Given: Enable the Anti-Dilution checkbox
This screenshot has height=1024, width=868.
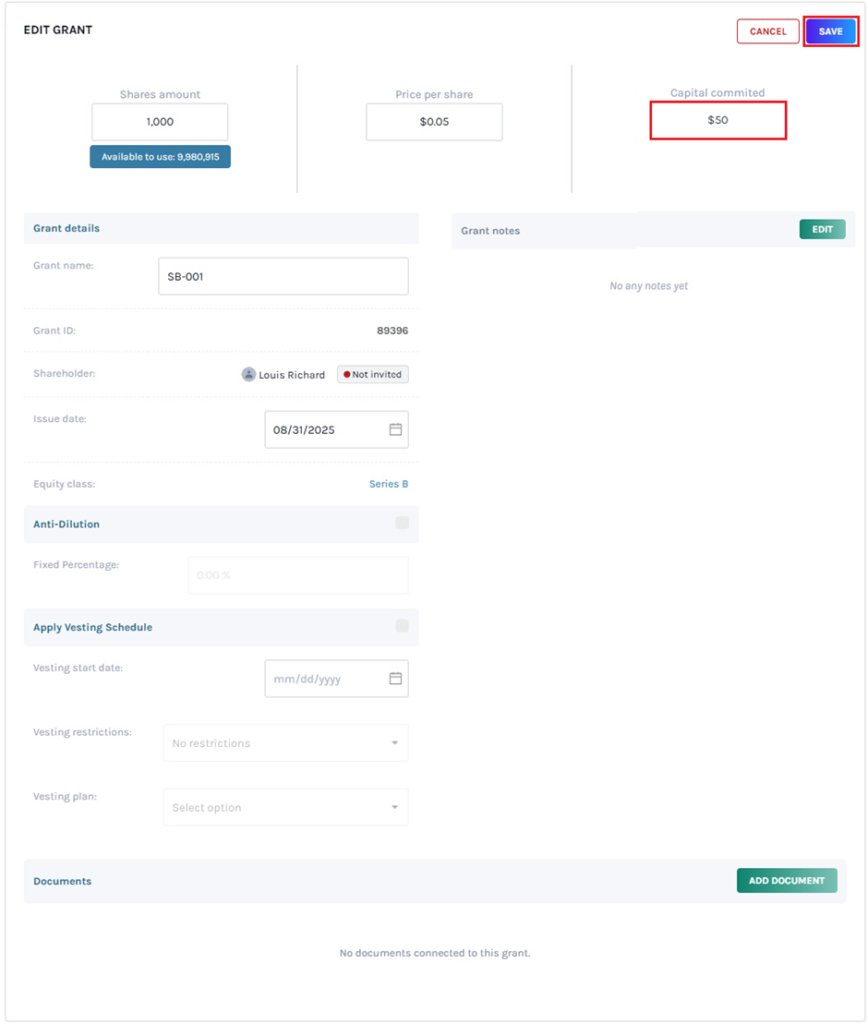Looking at the screenshot, I should [402, 523].
